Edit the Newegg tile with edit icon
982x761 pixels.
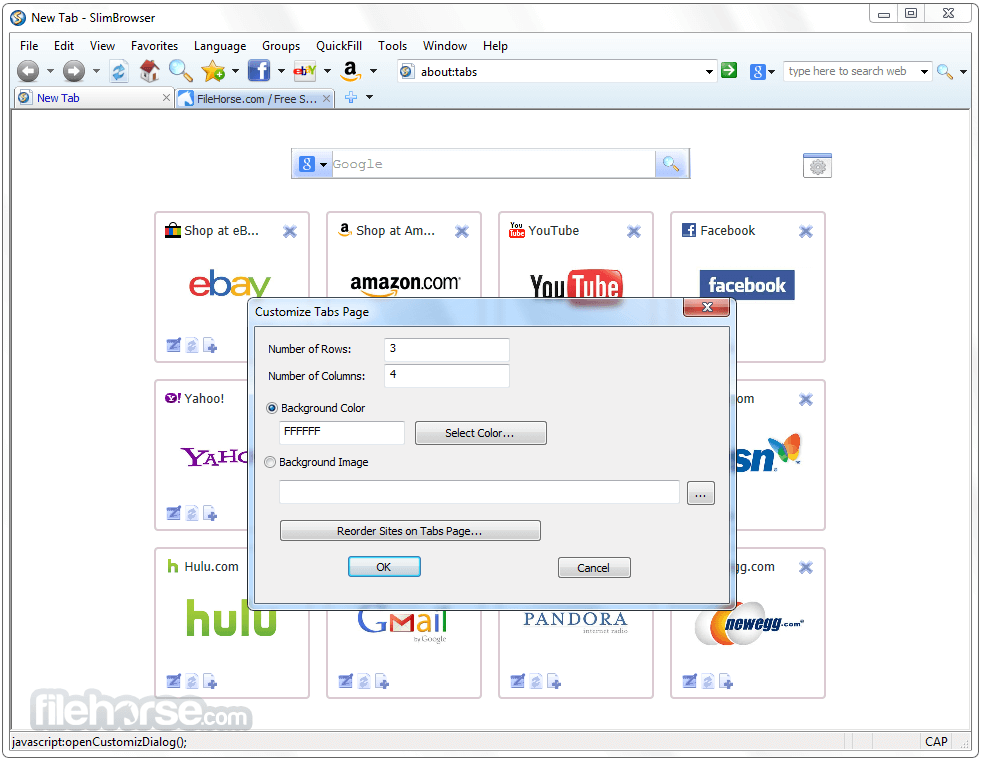(x=690, y=681)
